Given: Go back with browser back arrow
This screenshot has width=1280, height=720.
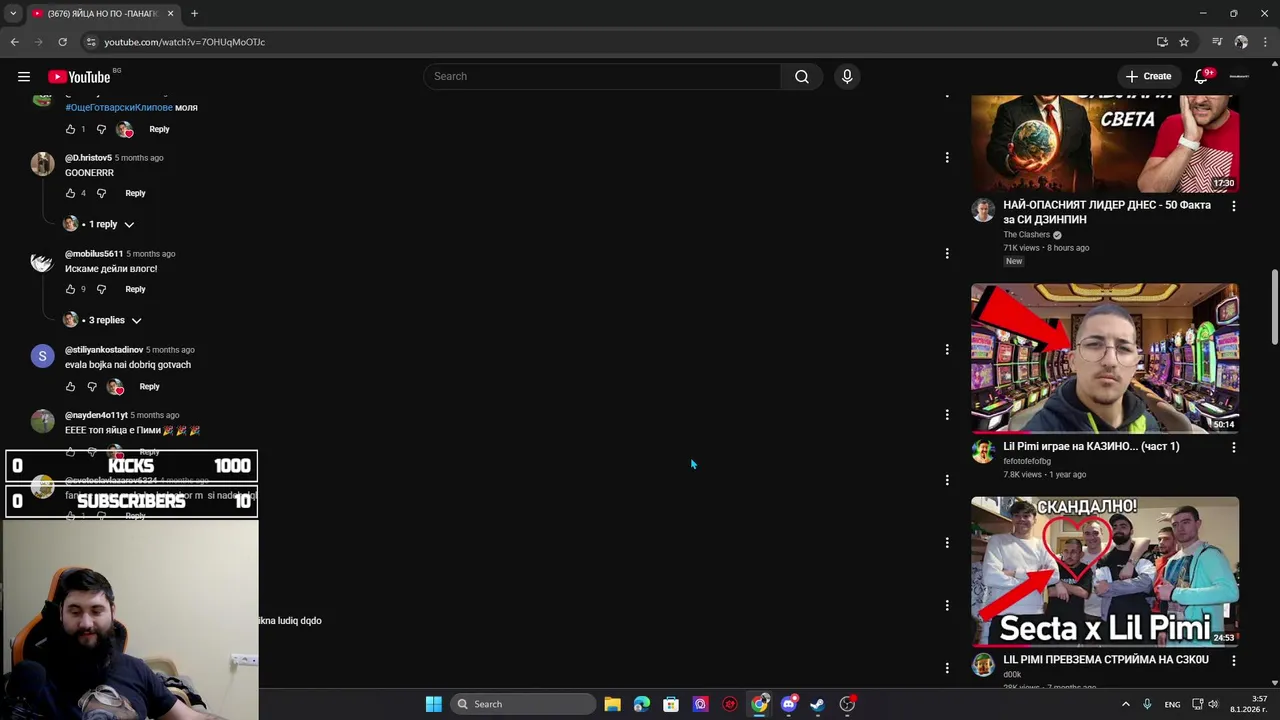Looking at the screenshot, I should (x=15, y=42).
